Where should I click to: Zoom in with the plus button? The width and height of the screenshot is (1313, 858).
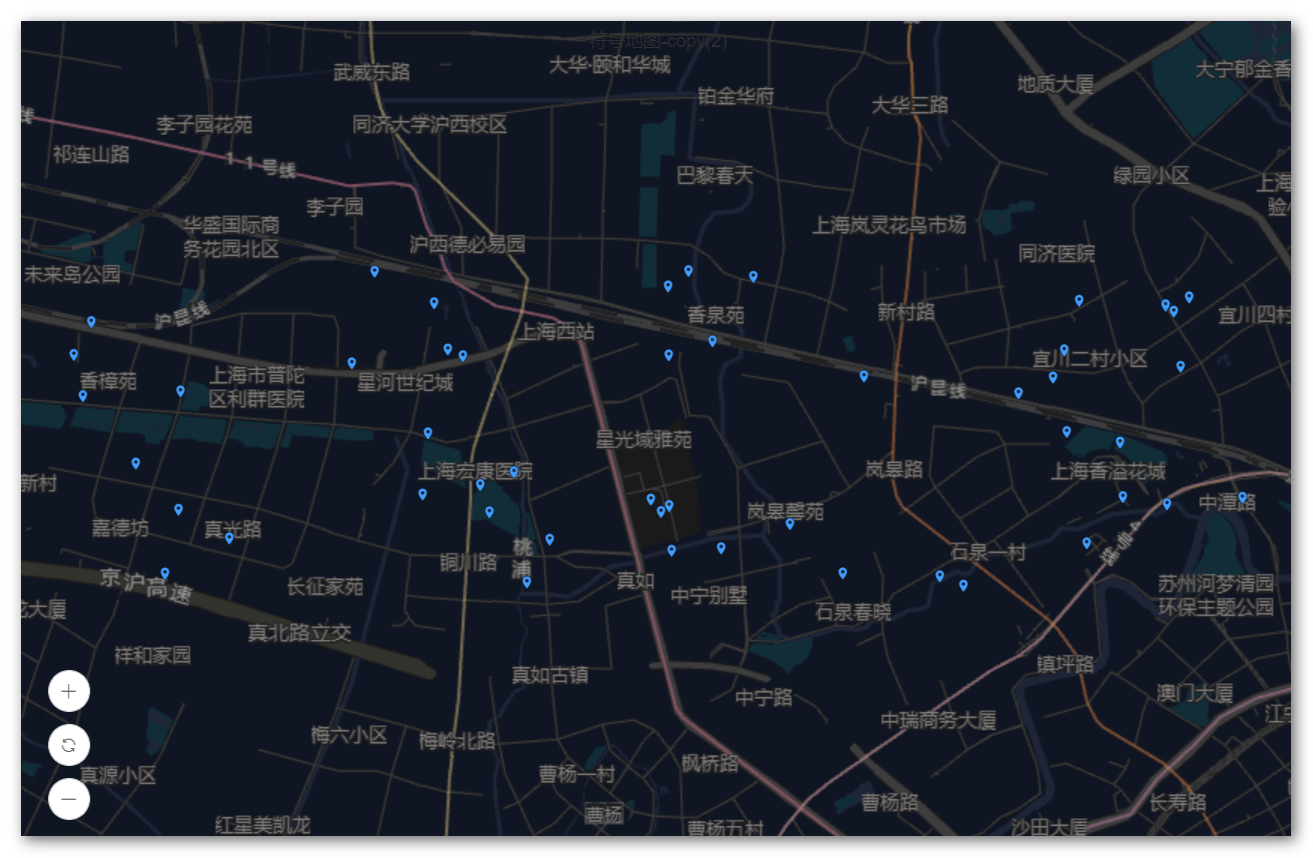point(69,691)
